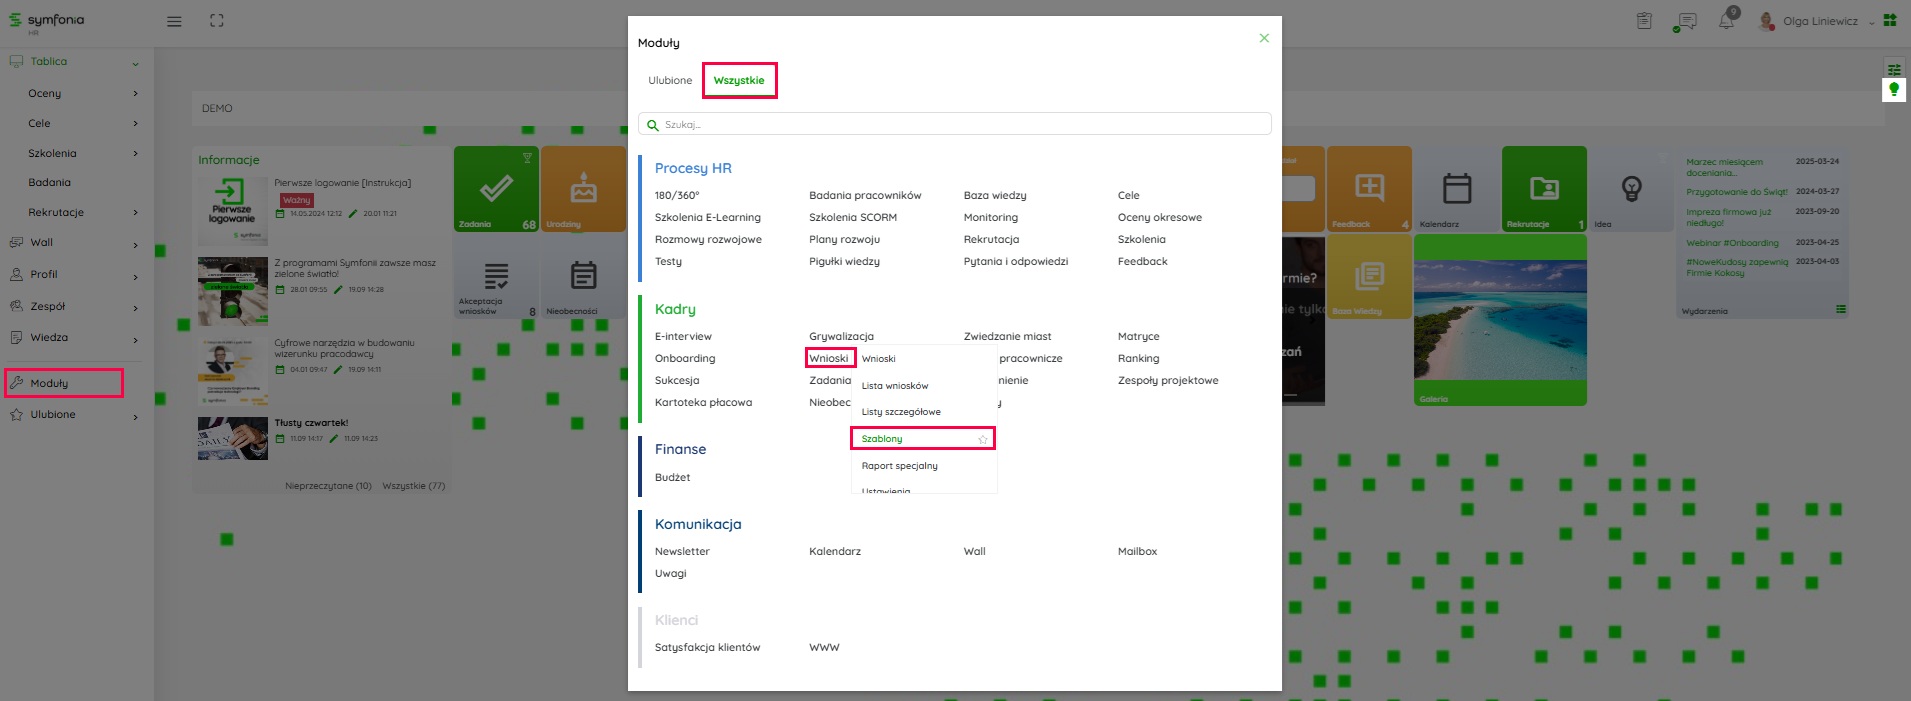Collapse the Tablica section in the sidebar

coord(135,63)
